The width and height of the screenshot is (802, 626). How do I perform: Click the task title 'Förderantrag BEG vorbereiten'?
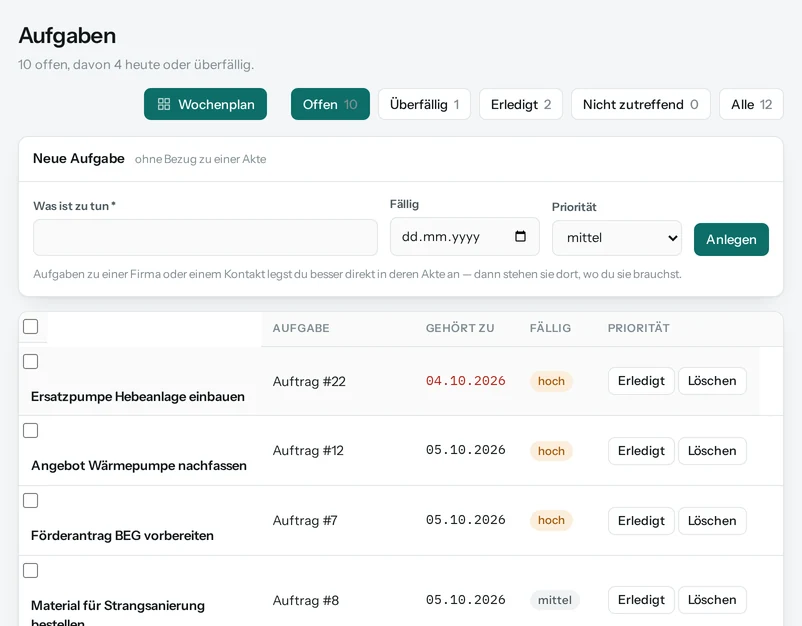(x=122, y=536)
